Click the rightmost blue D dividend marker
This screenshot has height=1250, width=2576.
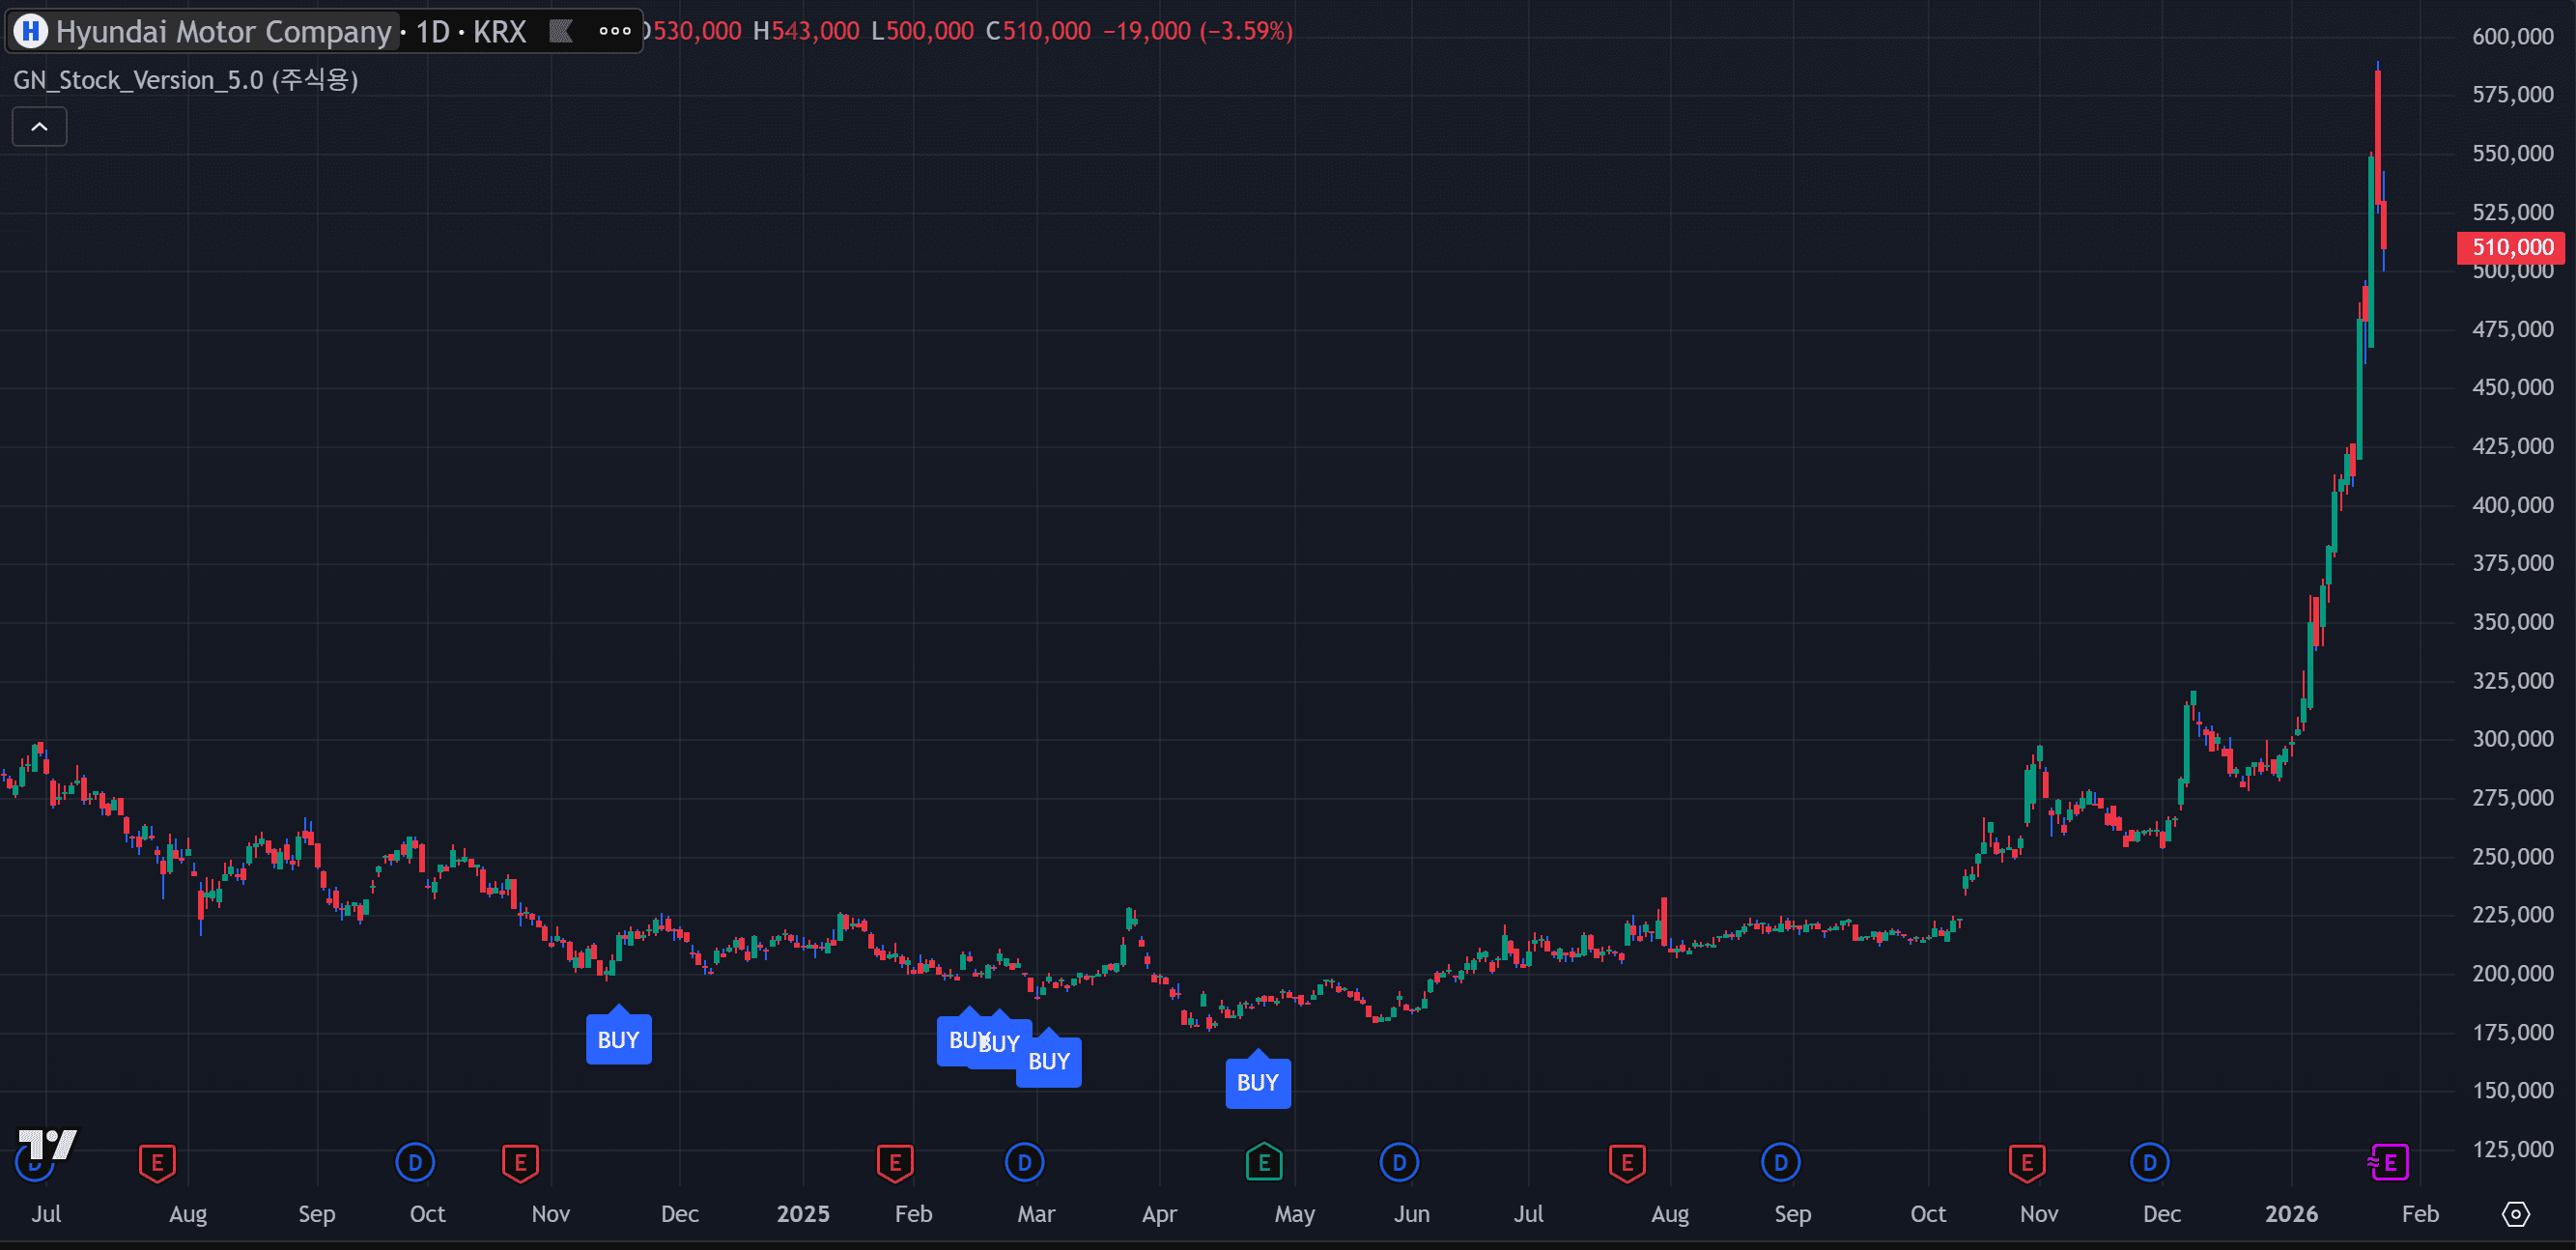pos(2149,1162)
